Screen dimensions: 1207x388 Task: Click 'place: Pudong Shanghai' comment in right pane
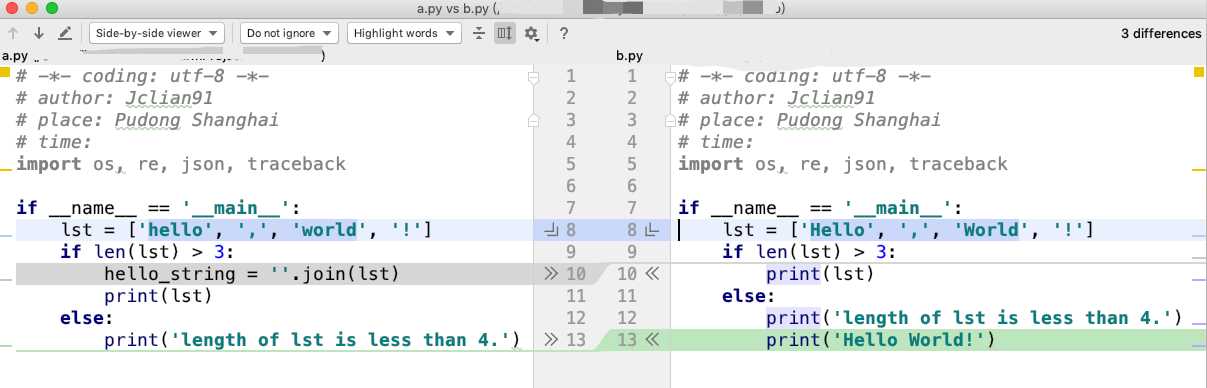click(x=809, y=120)
